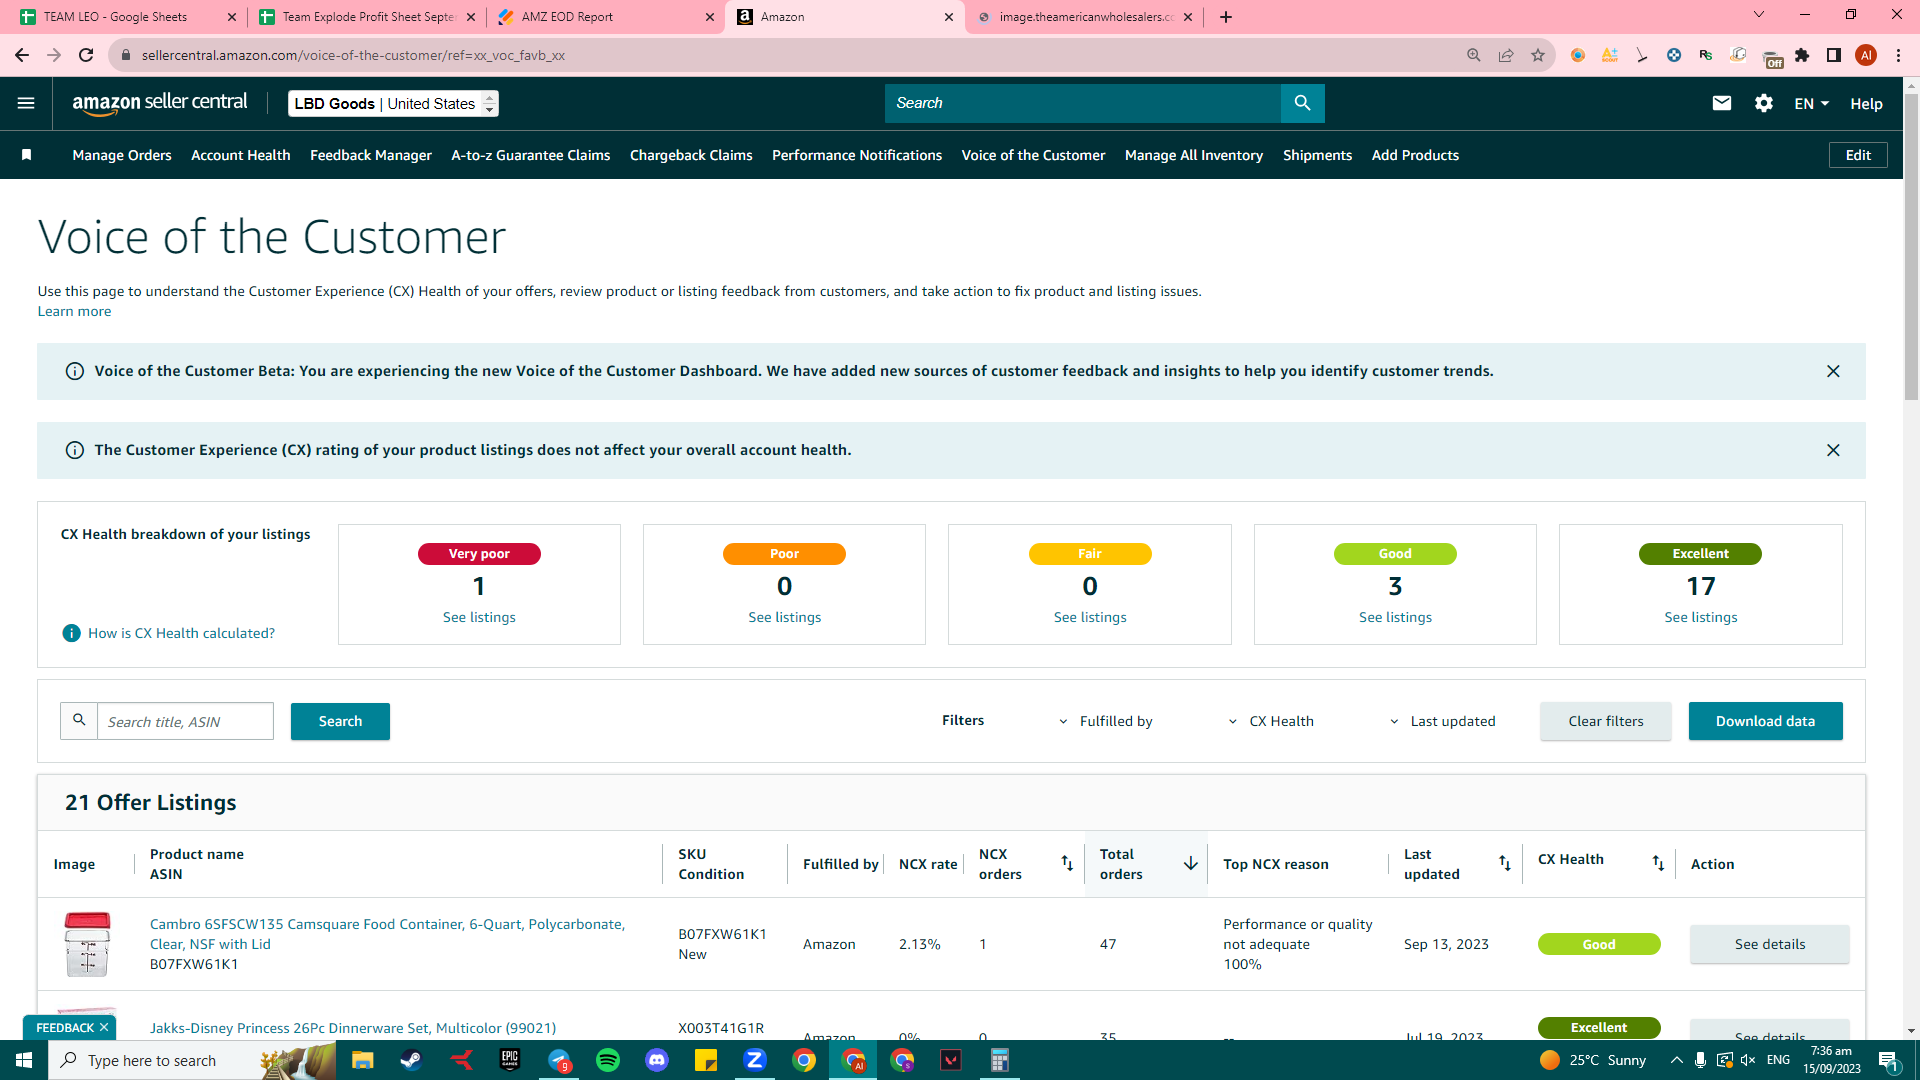Click See details for Cambro food container
The image size is (1920, 1080).
click(1769, 944)
